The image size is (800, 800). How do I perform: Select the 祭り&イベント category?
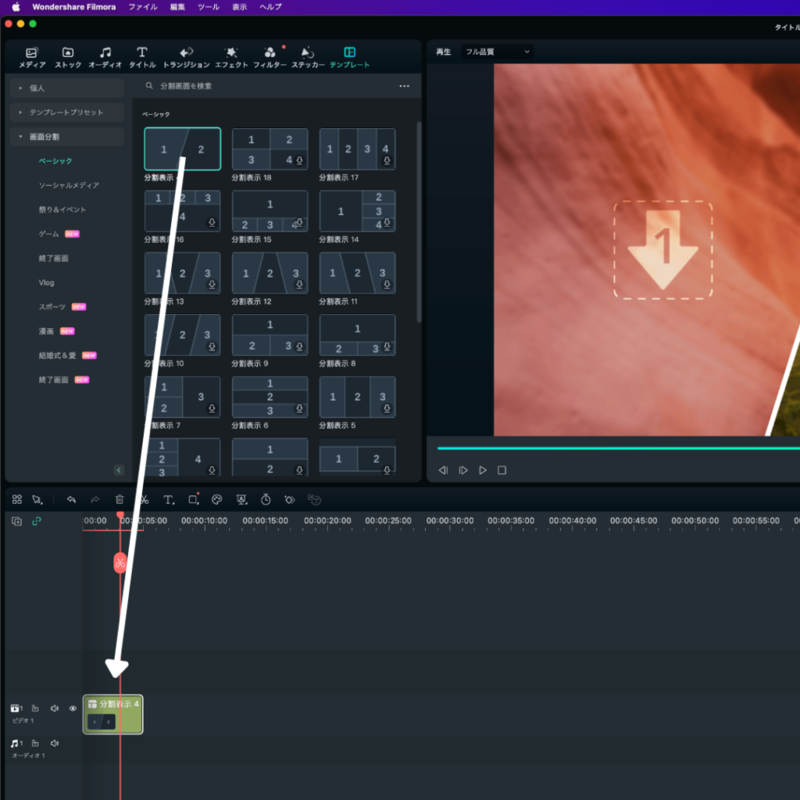[62, 210]
